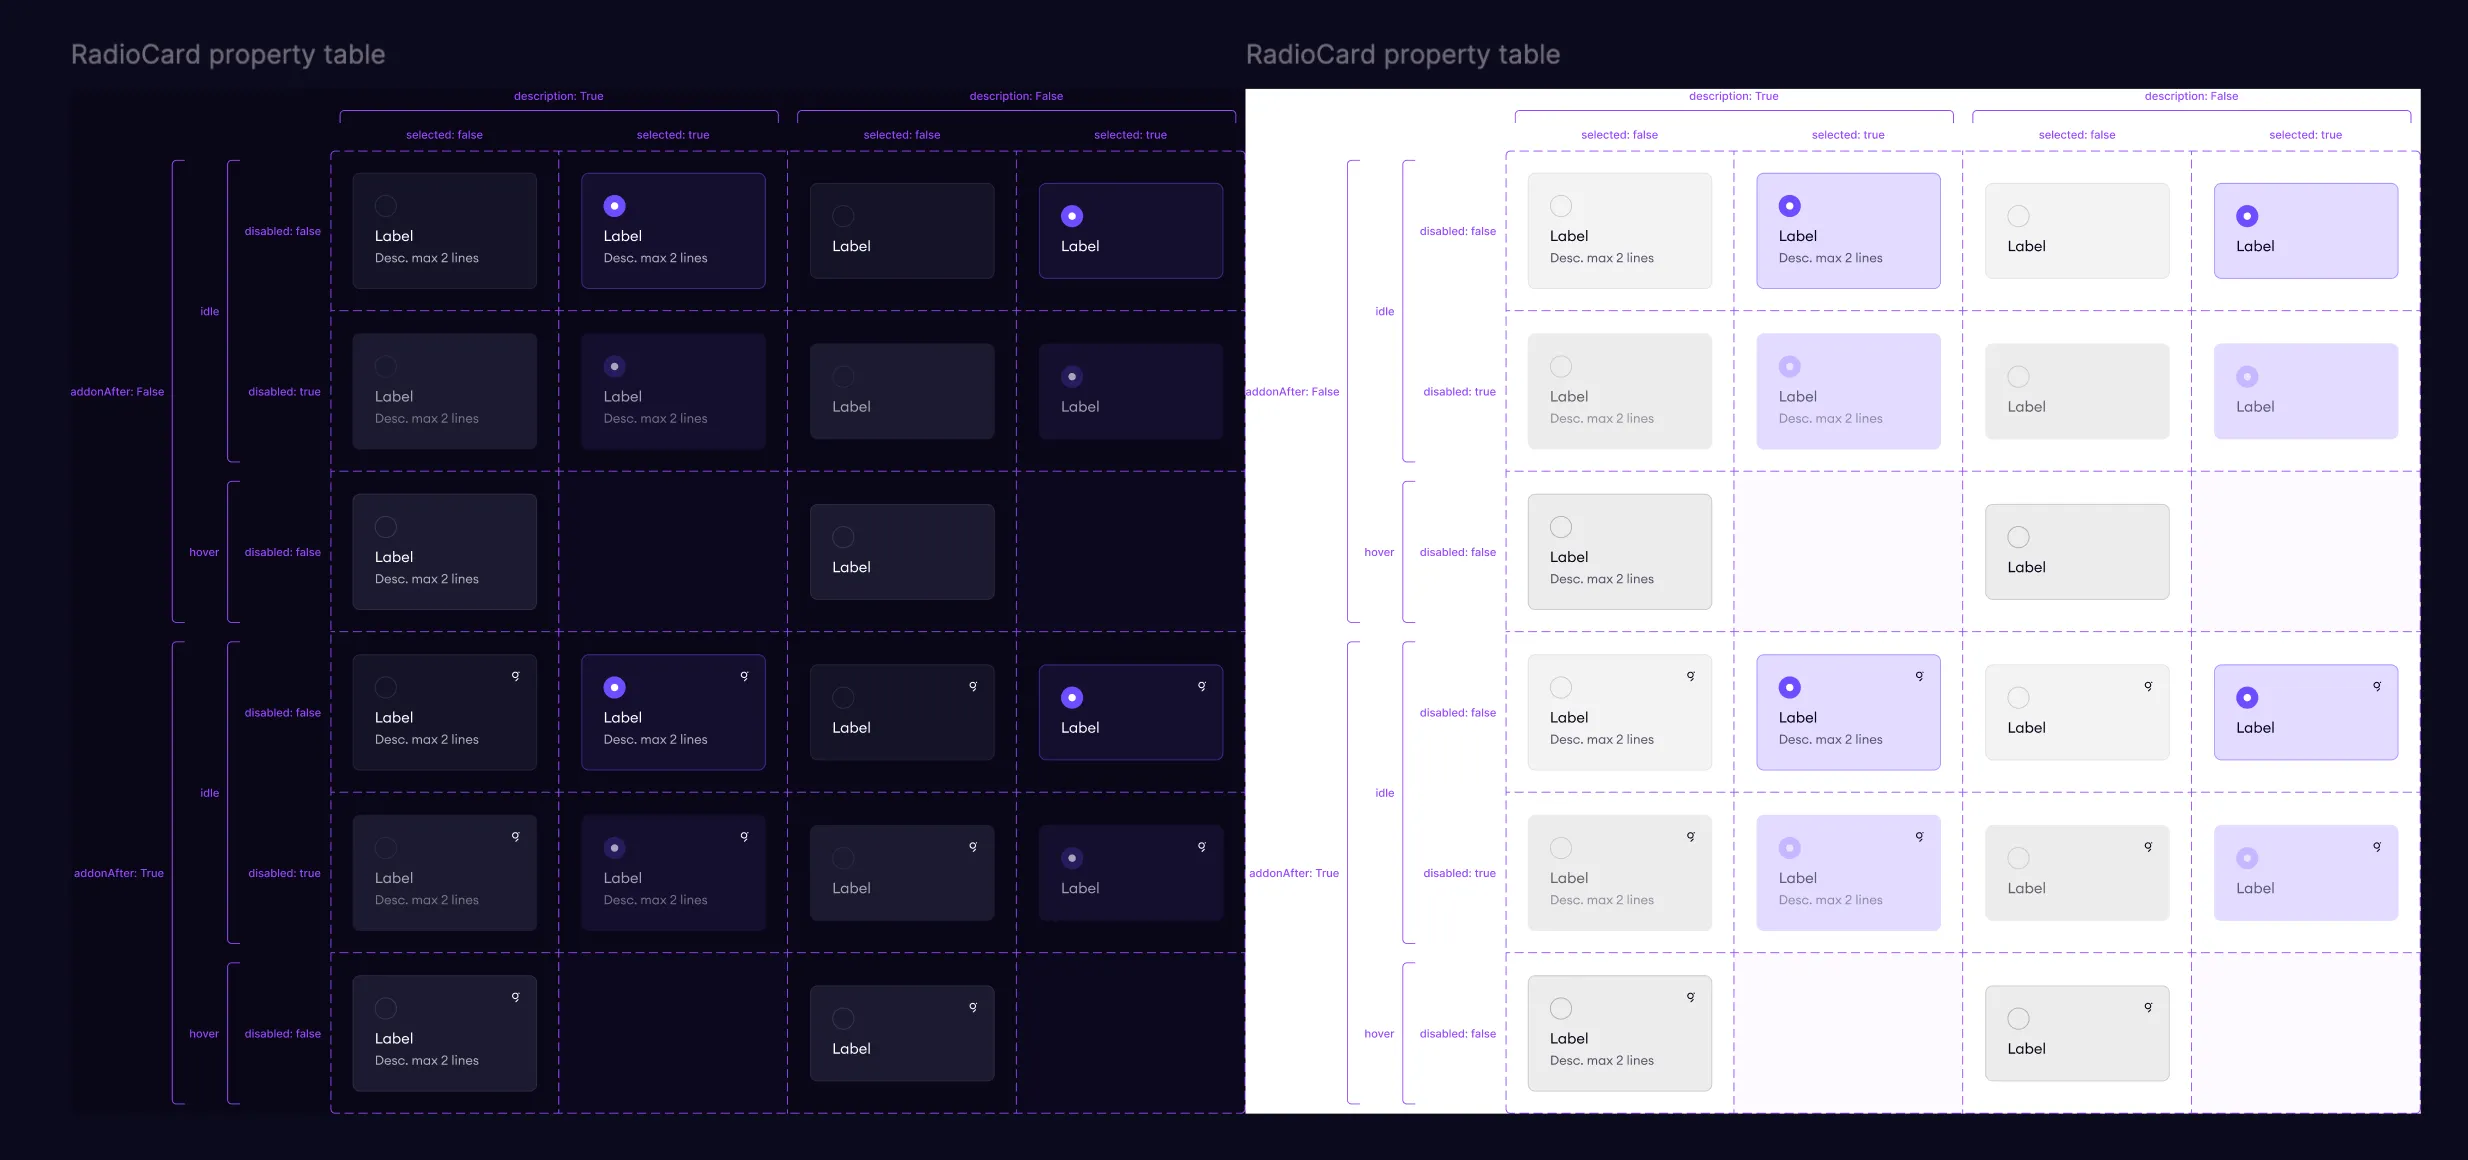Expand the addonAfter: False group on dark table
This screenshot has height=1160, width=2468.
pyautogui.click(x=119, y=391)
